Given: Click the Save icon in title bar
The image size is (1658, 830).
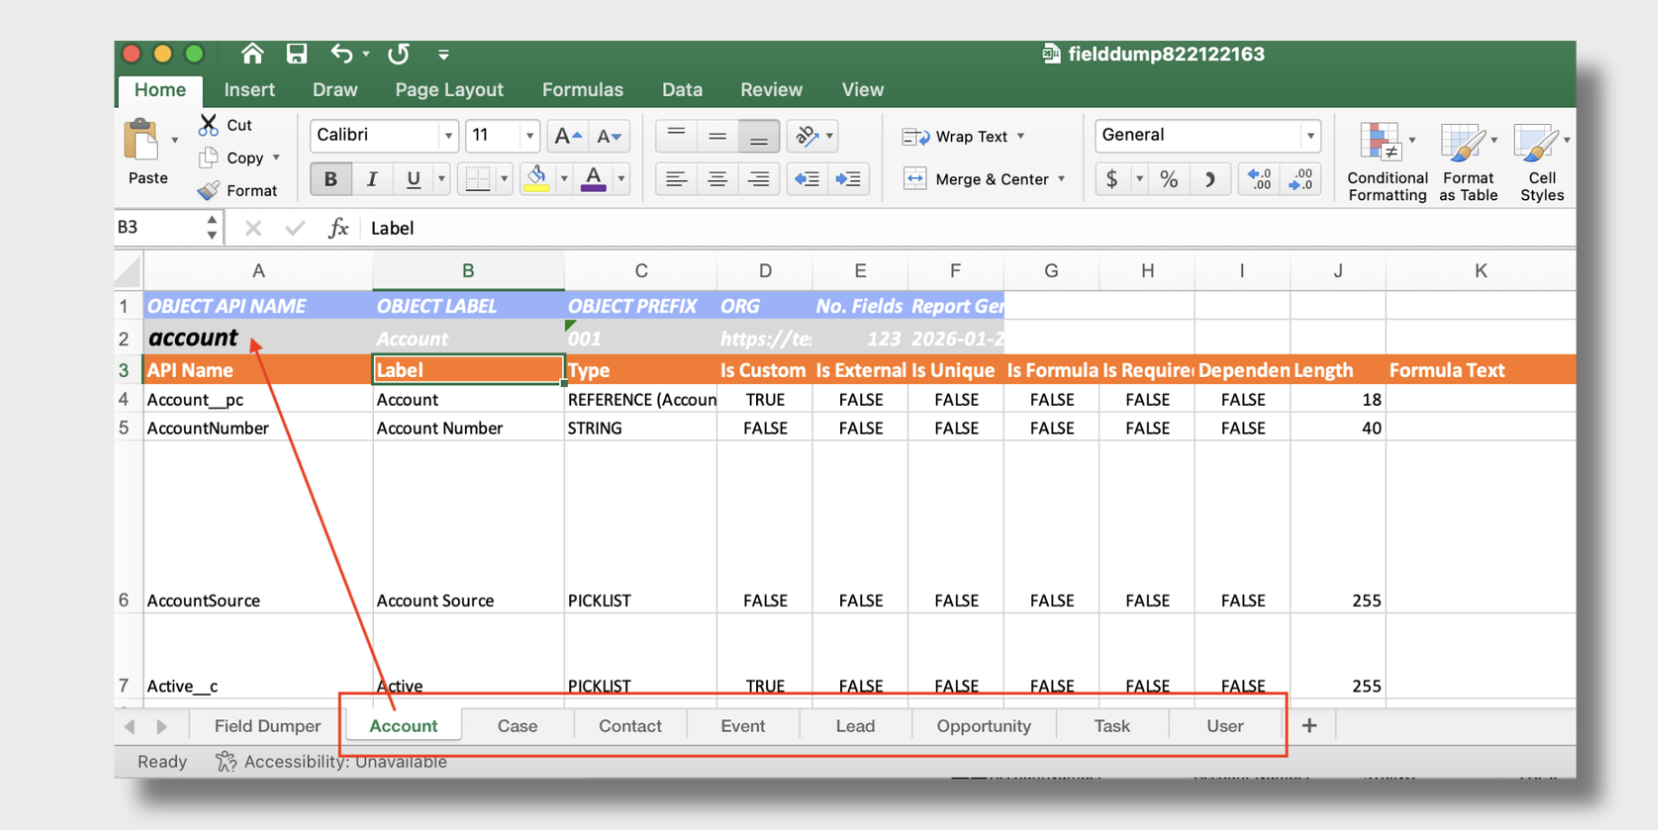Looking at the screenshot, I should pyautogui.click(x=296, y=54).
